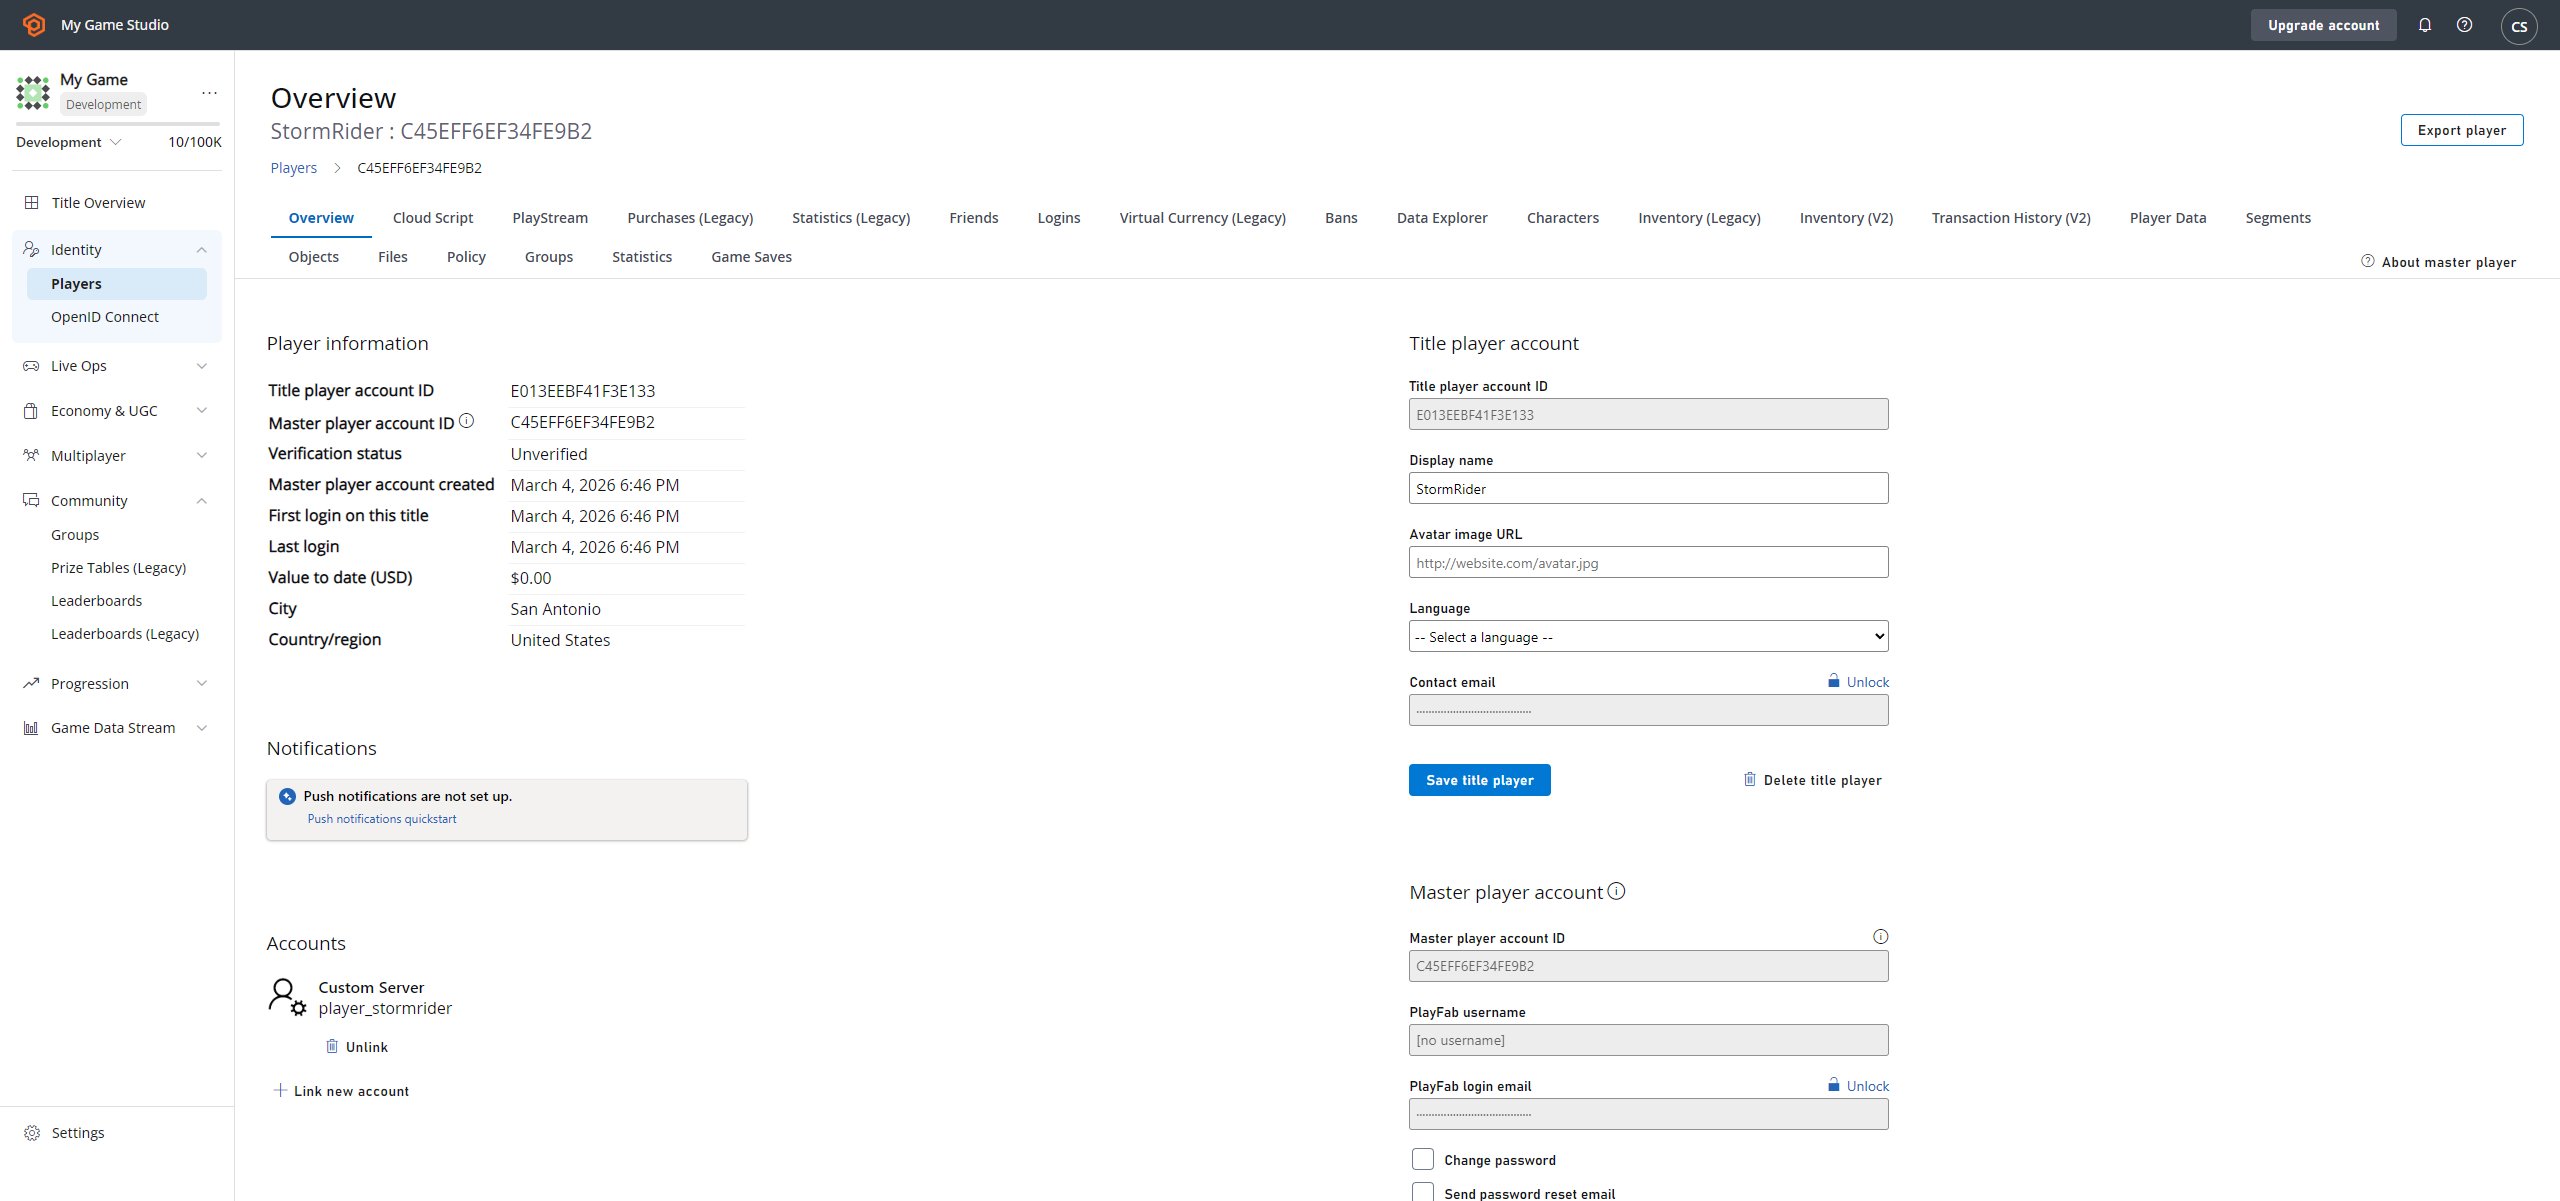Expand the Economy & UGC section chevron
This screenshot has height=1201, width=2560.
pos(202,411)
